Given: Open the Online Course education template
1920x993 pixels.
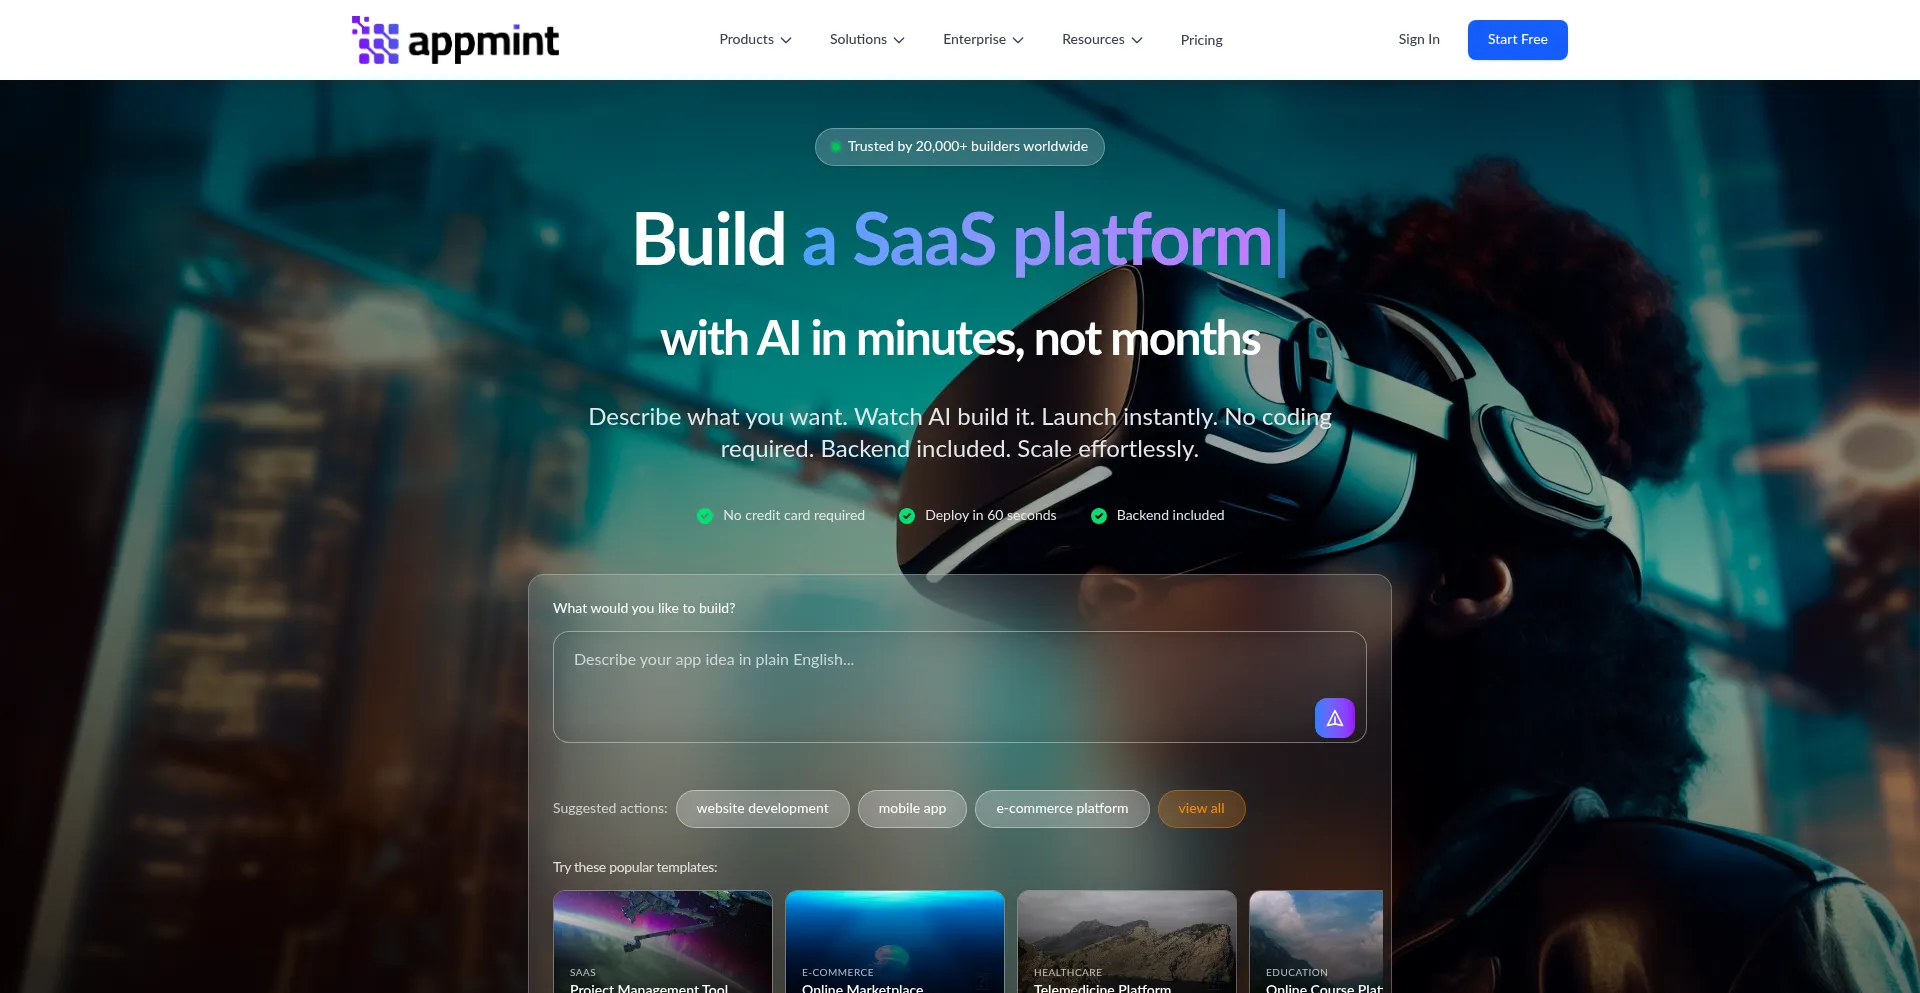Looking at the screenshot, I should tap(1316, 942).
